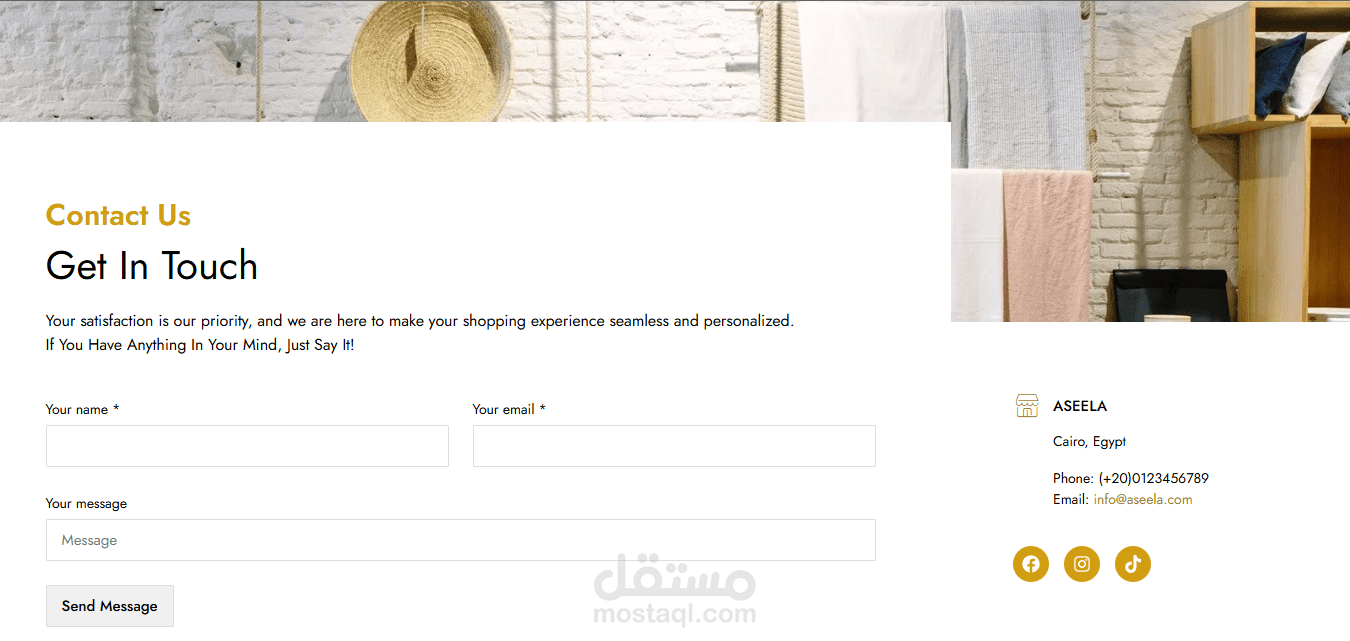Click the store icon beside ASEELA
This screenshot has width=1350, height=641.
[1027, 406]
